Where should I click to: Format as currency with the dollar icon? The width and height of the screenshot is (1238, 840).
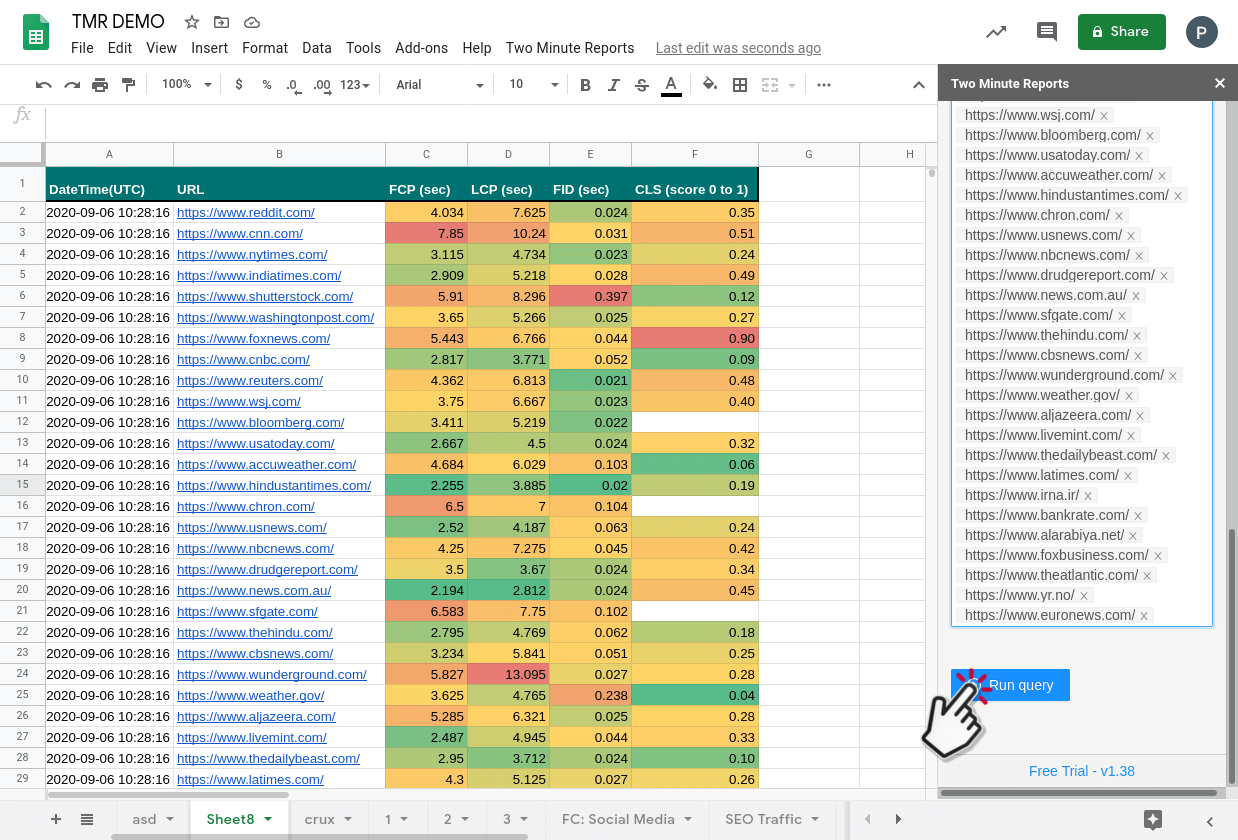(239, 85)
